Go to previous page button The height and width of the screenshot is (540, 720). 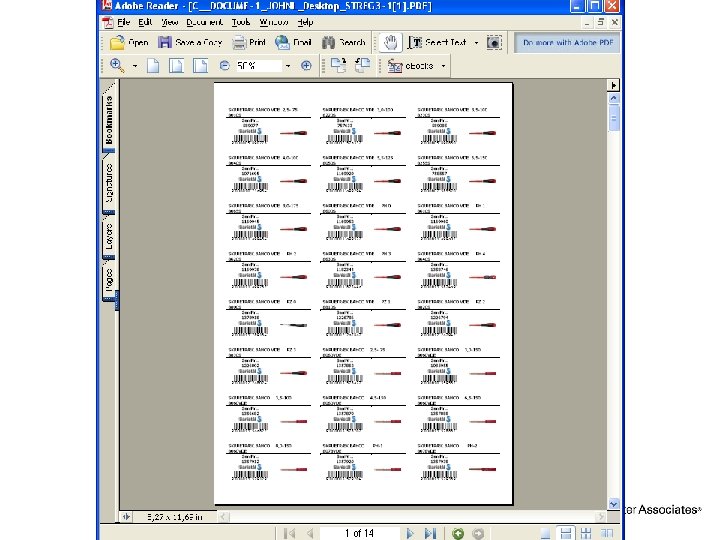pos(310,533)
